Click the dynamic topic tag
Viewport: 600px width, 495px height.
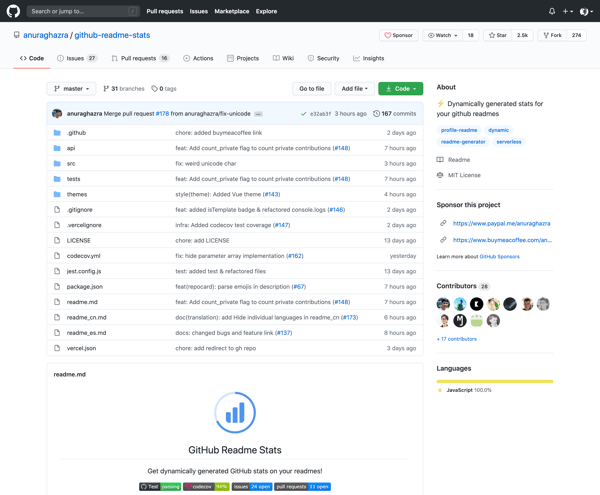pyautogui.click(x=498, y=130)
